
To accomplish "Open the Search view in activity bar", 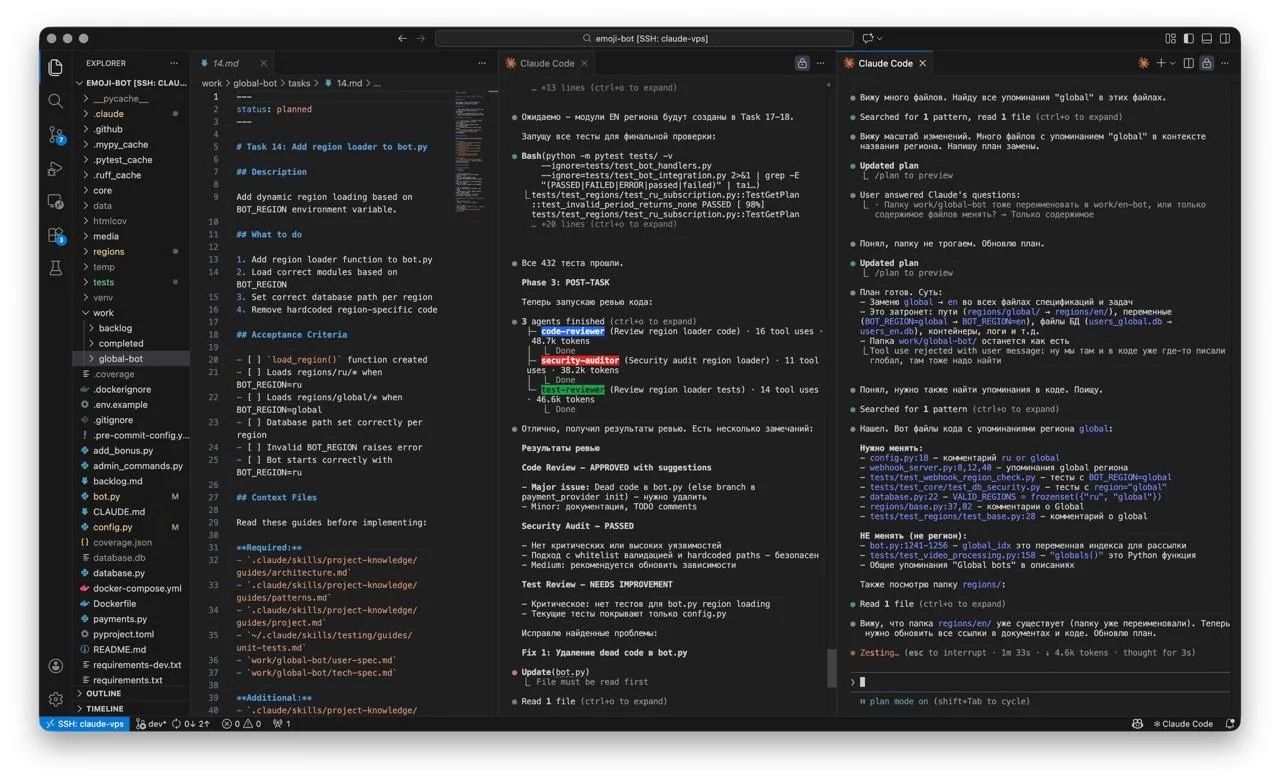I will [x=56, y=101].
